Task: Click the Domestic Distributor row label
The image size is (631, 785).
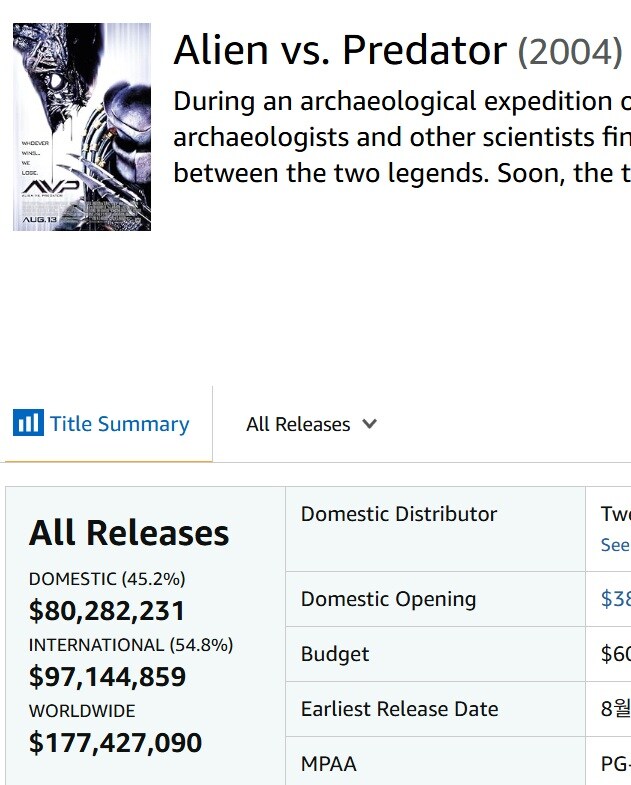Action: click(398, 514)
